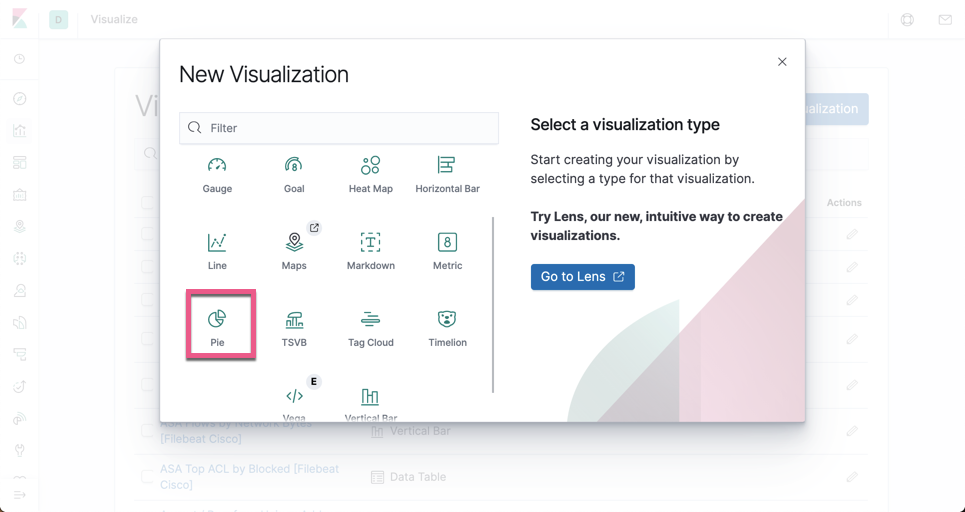Pick the TSVB visualization type
965x512 pixels.
pyautogui.click(x=294, y=329)
